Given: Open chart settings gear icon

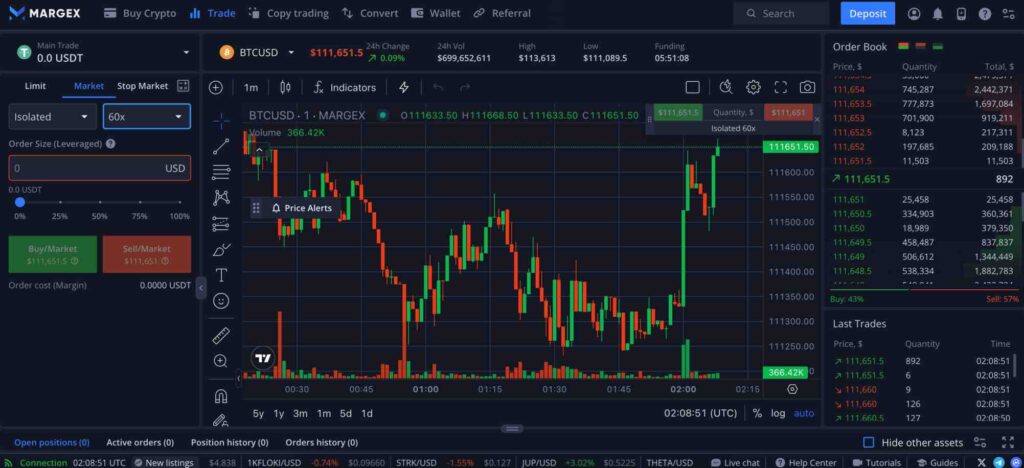Looking at the screenshot, I should coord(754,87).
